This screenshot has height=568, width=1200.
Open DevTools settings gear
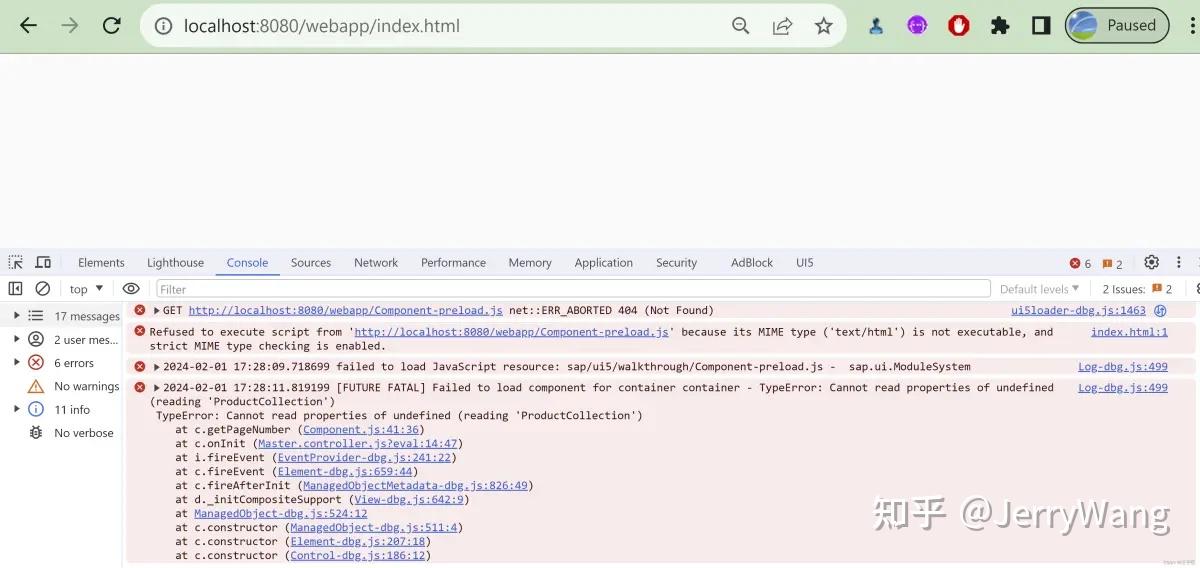[x=1151, y=262]
